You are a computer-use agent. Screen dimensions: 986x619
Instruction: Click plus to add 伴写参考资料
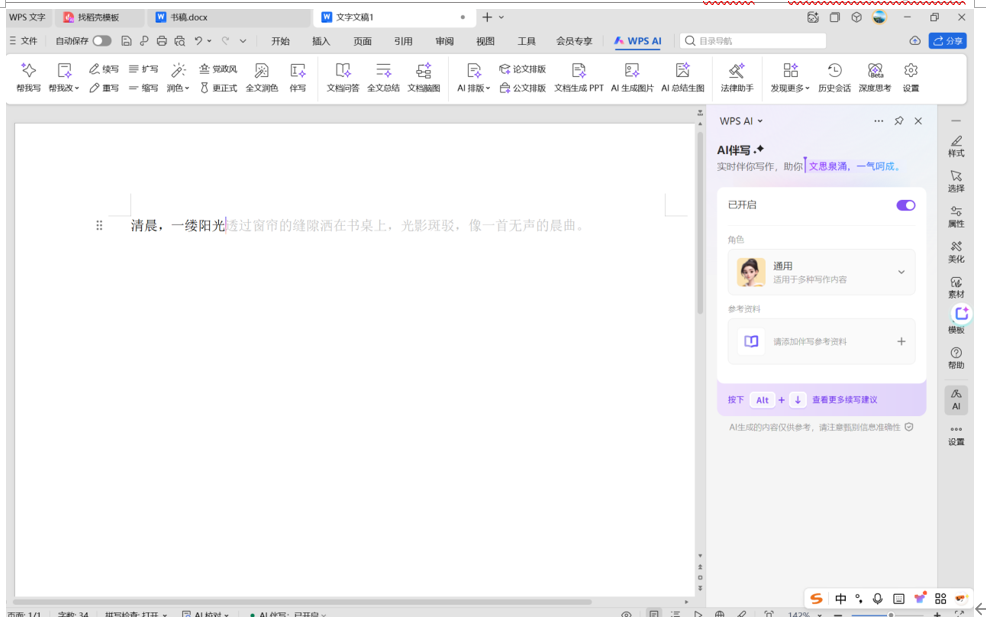pyautogui.click(x=901, y=341)
